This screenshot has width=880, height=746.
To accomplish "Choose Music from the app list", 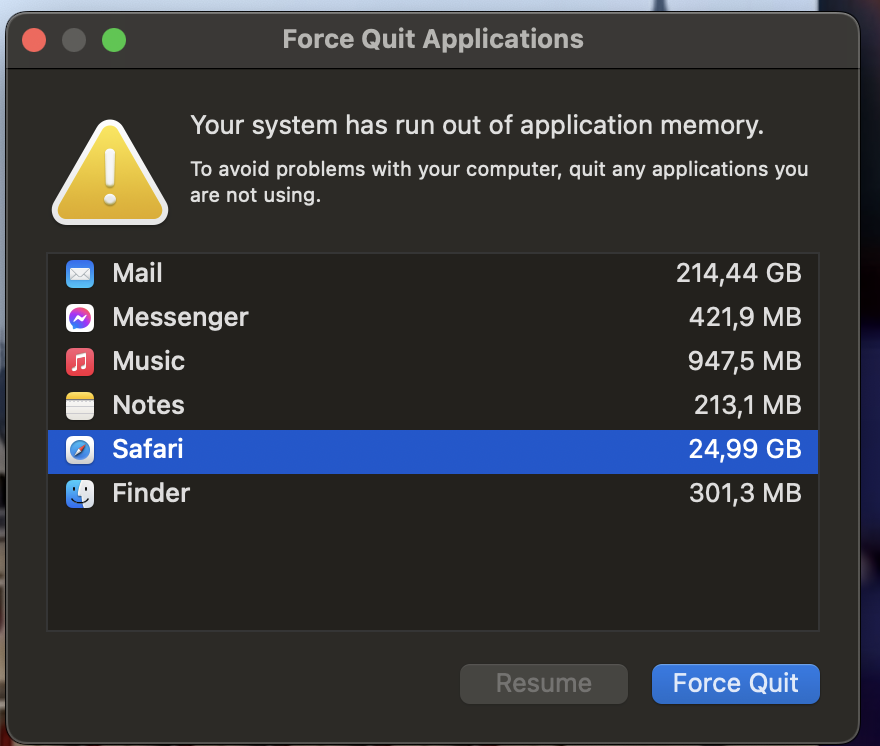I will (x=148, y=361).
